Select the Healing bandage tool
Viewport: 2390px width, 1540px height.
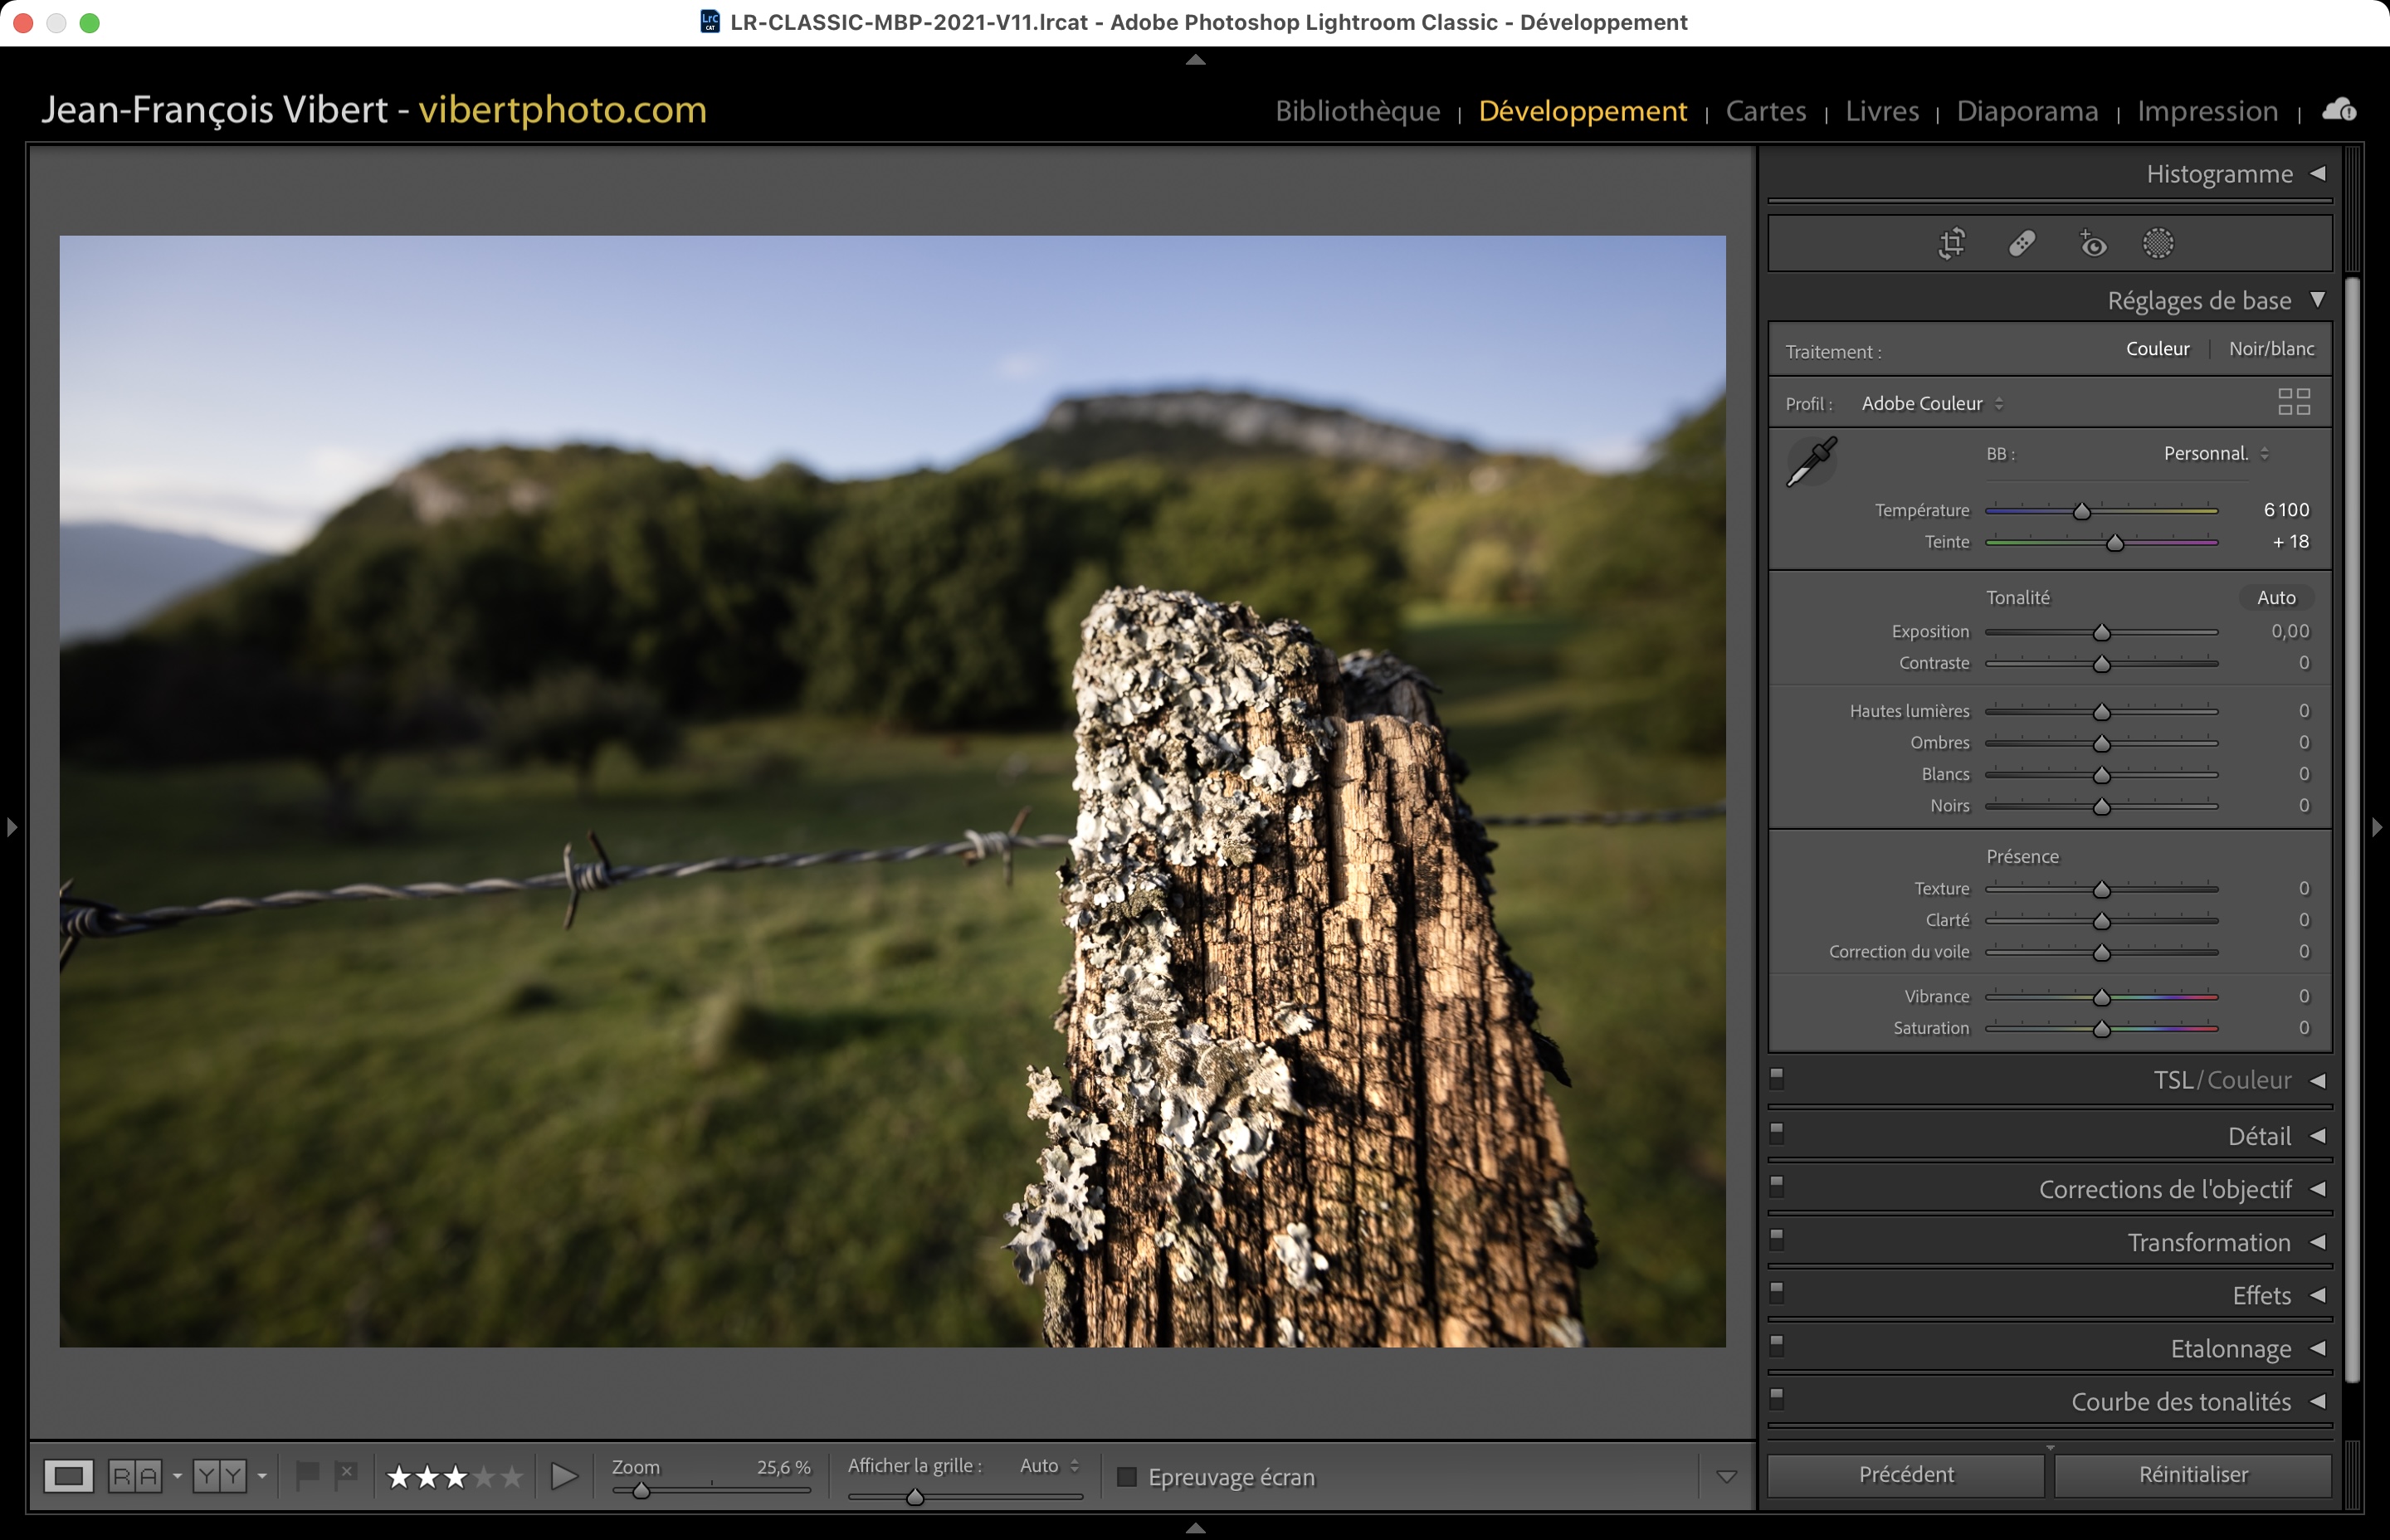(x=2022, y=243)
